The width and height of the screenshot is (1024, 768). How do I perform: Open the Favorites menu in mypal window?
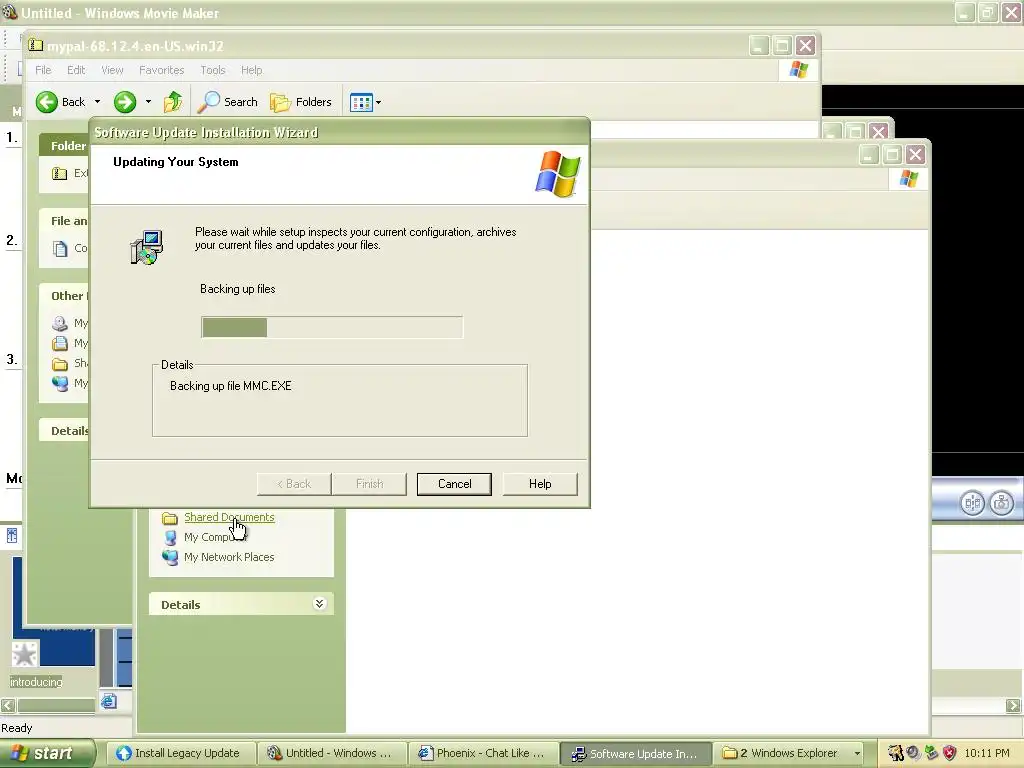click(x=161, y=70)
